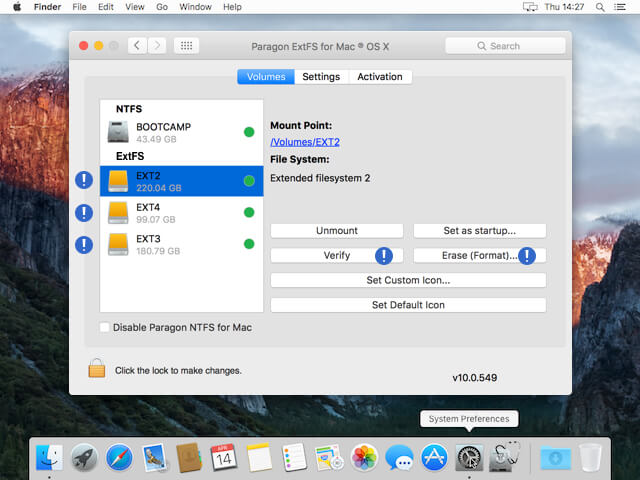
Task: Select the EXT3 volume drive icon
Action: (119, 244)
